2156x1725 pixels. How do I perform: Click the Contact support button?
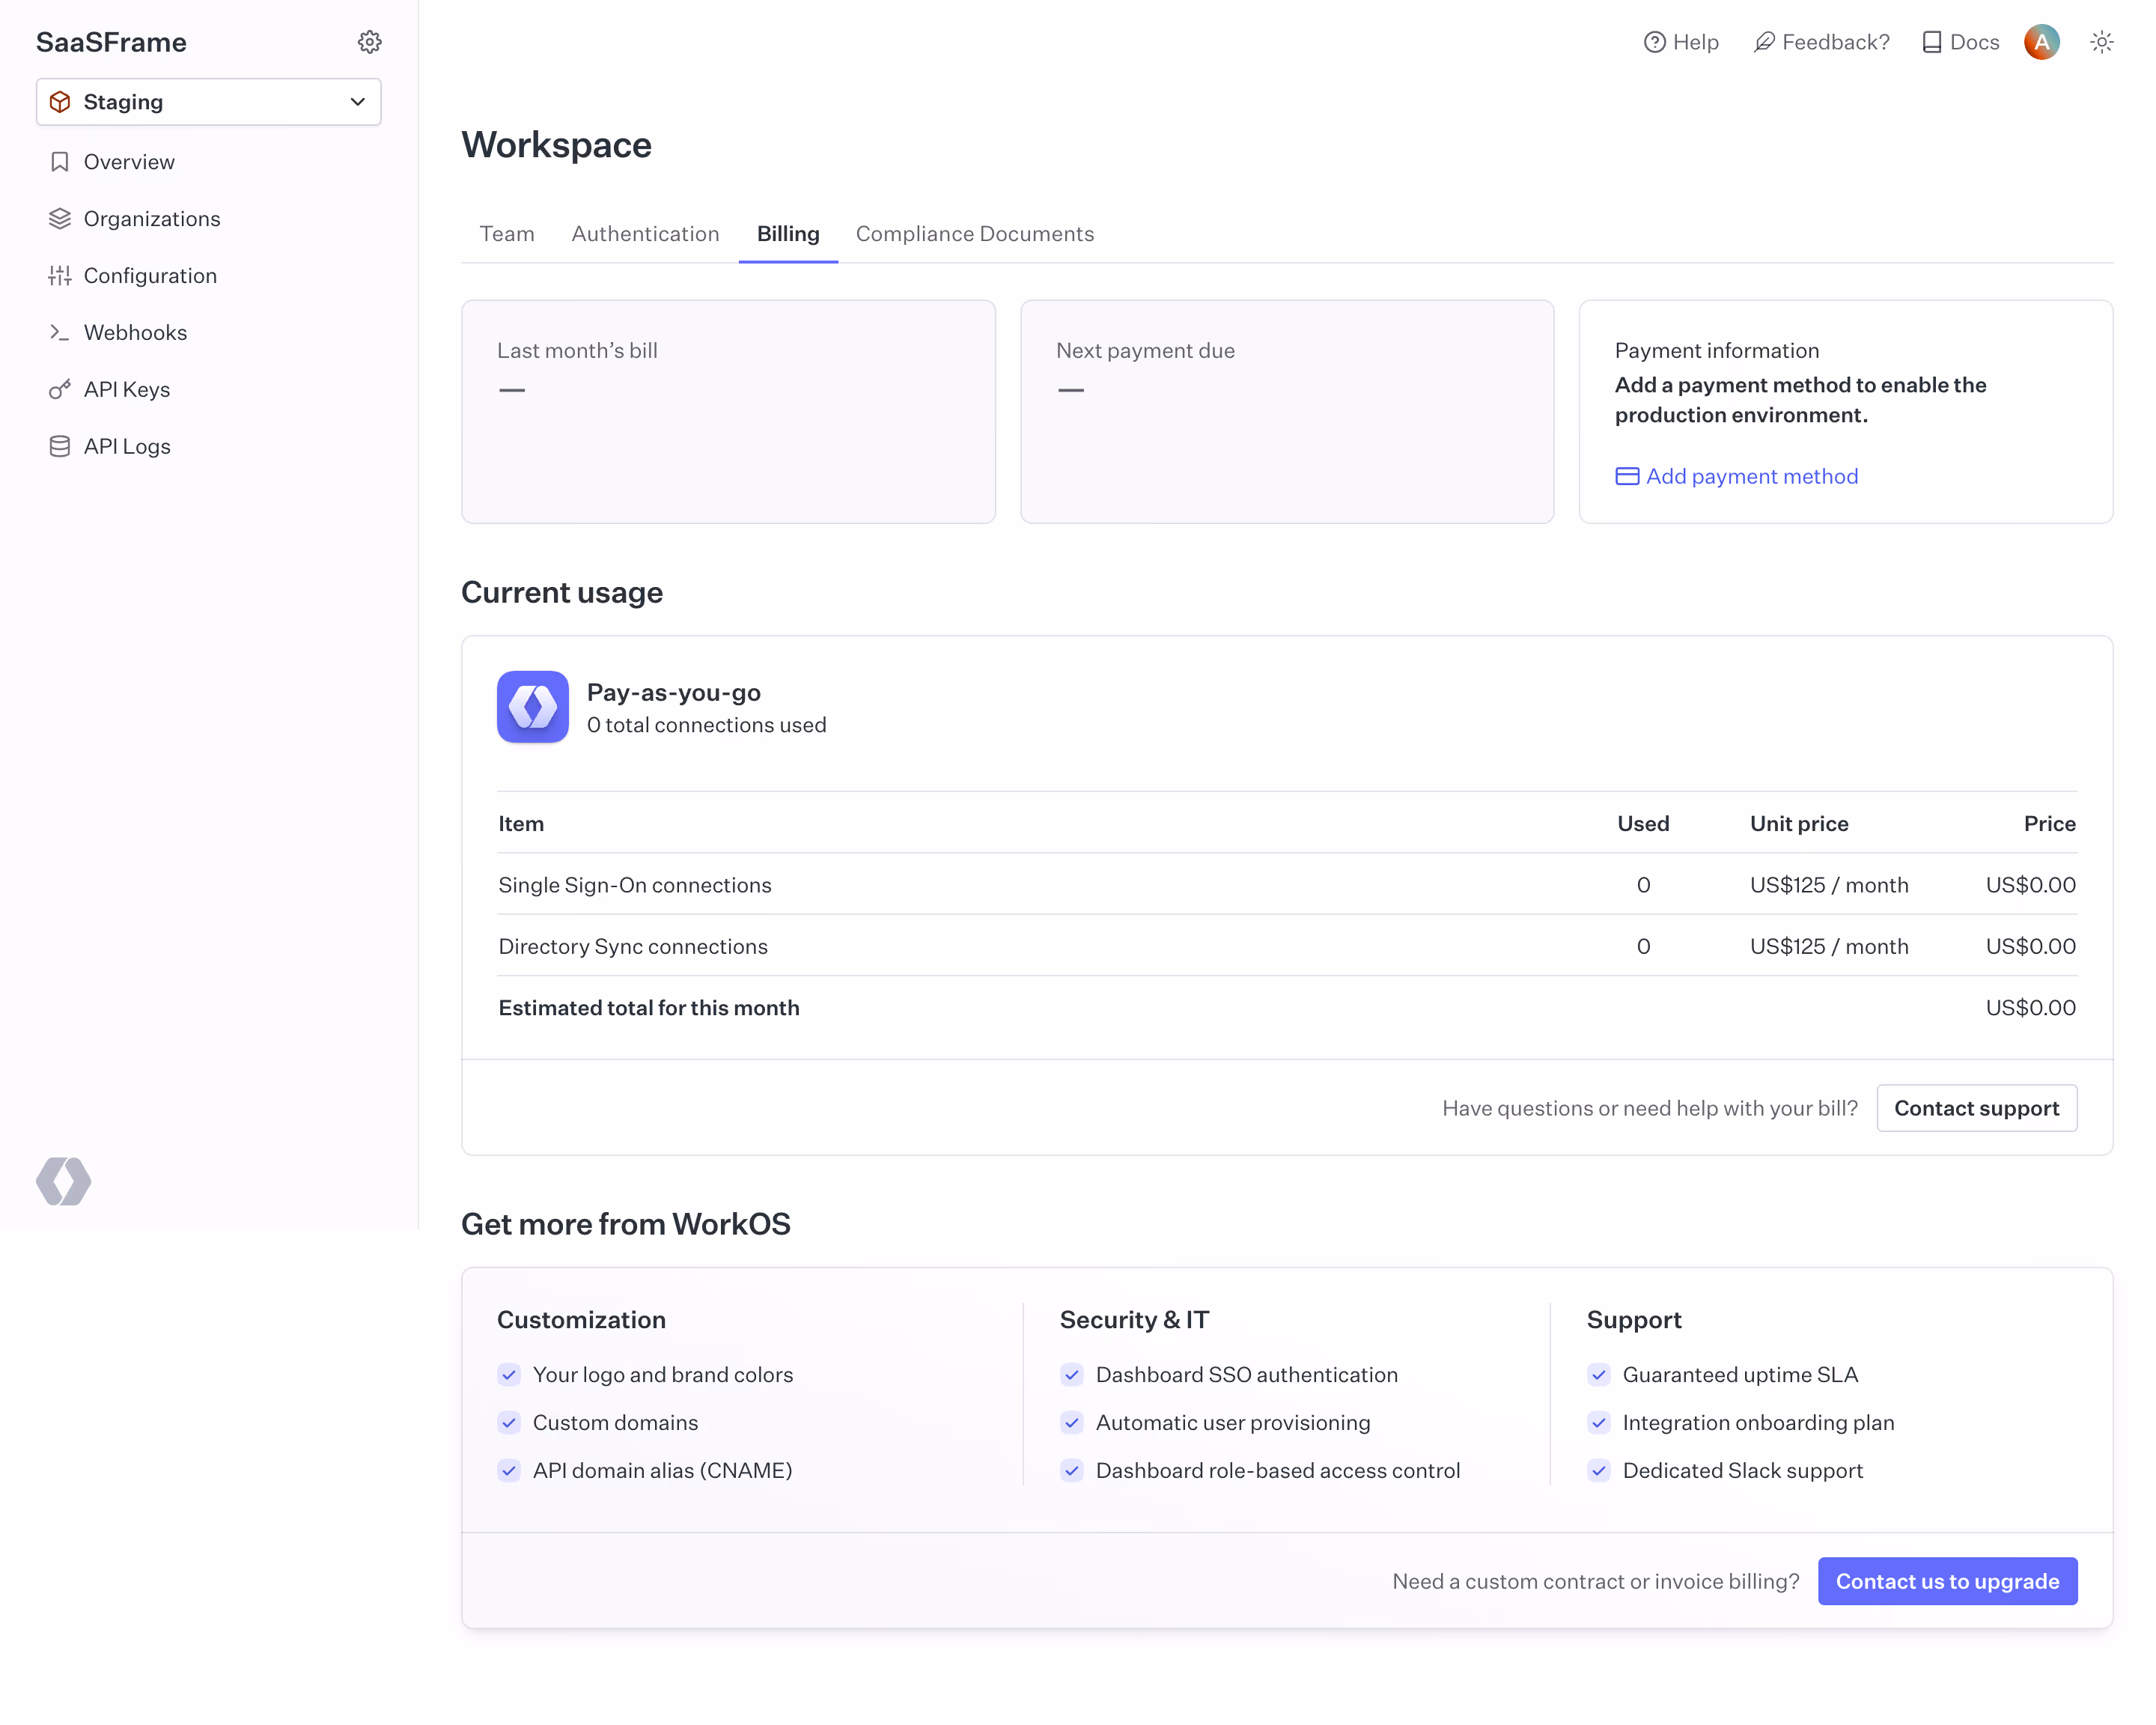pyautogui.click(x=1976, y=1108)
